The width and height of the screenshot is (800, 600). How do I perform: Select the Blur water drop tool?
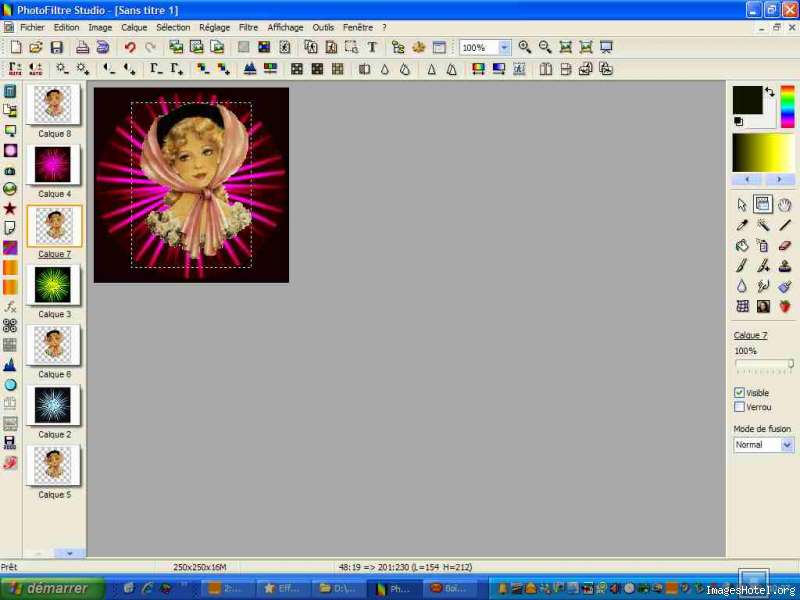(742, 286)
